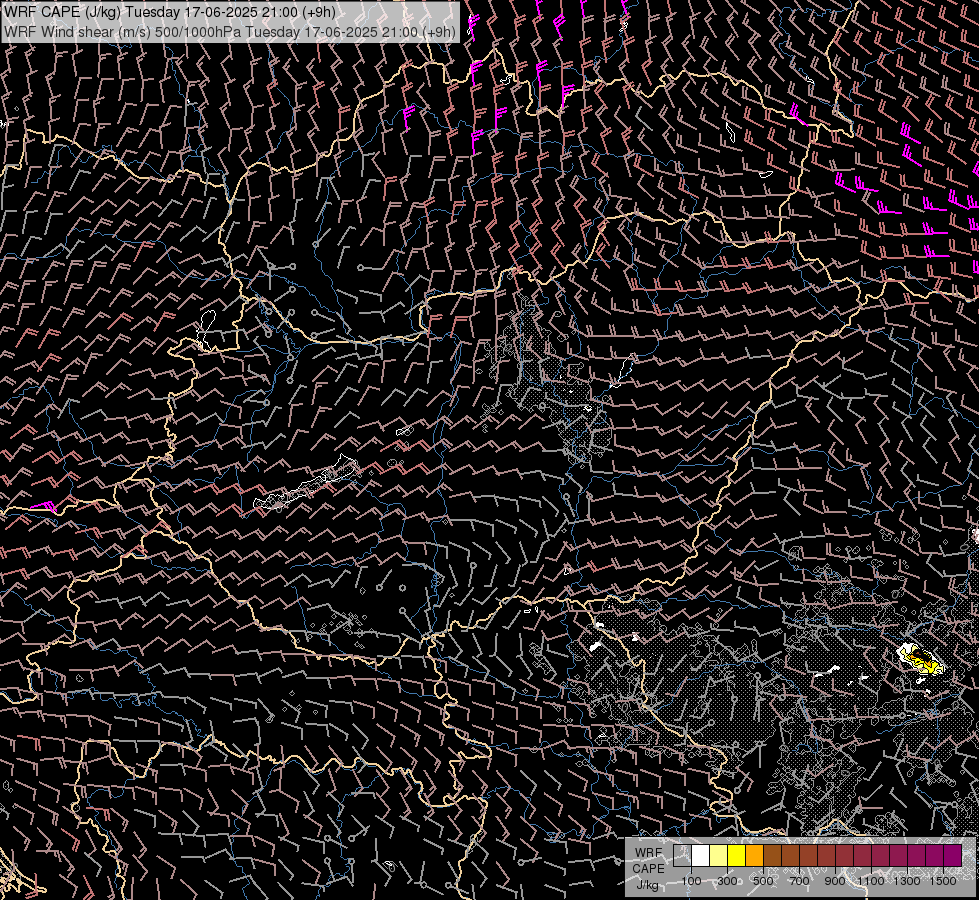This screenshot has width=979, height=900.
Task: Click the '300' legend value
Action: point(727,881)
